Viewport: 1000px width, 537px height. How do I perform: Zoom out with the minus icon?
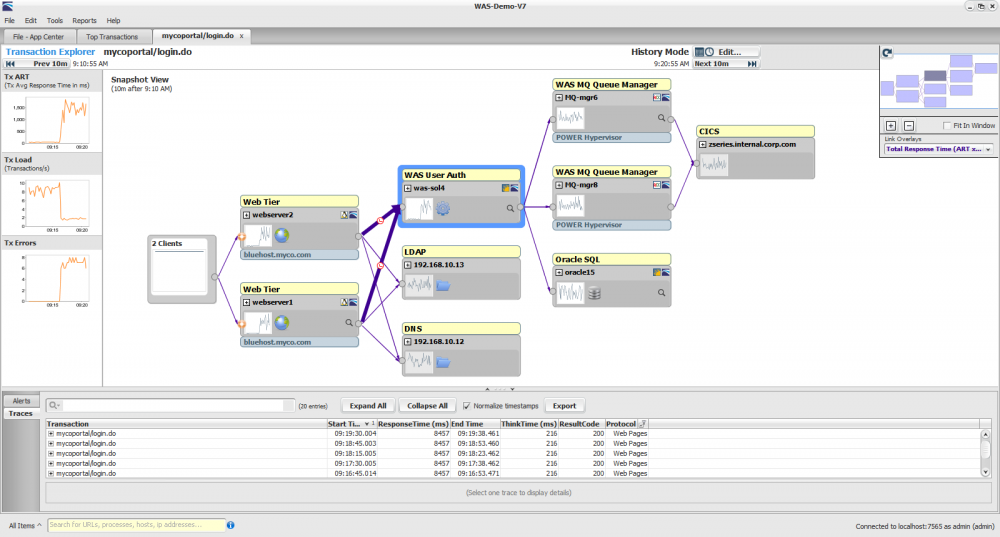(909, 126)
